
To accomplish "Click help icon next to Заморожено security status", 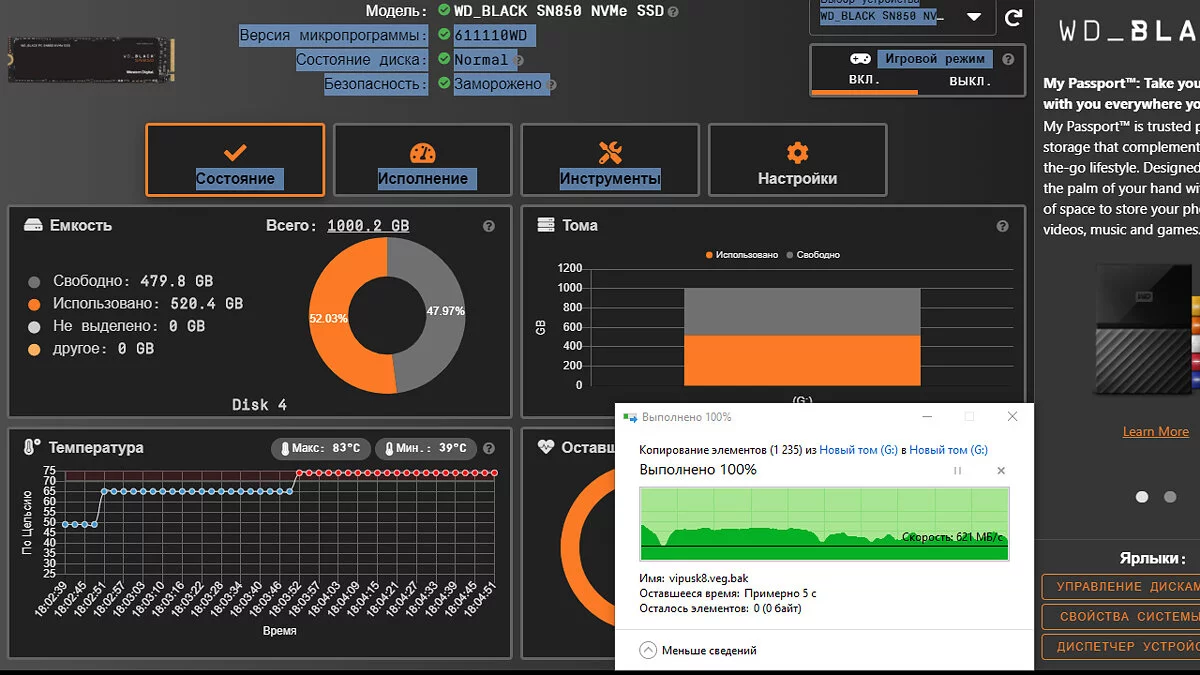I will tap(551, 85).
